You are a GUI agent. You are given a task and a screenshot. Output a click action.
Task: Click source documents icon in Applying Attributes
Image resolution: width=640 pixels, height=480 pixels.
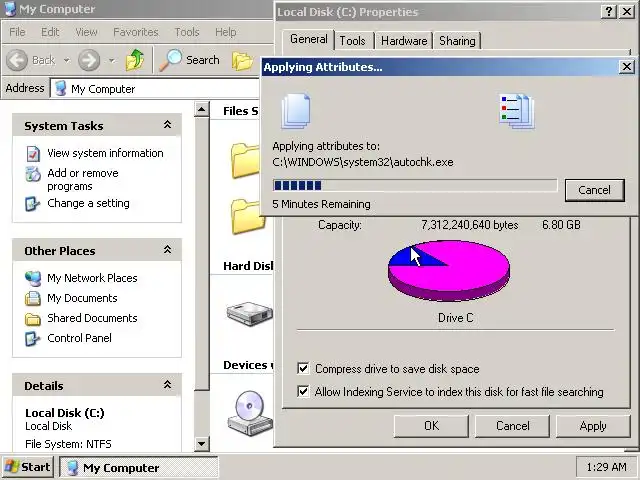[x=296, y=111]
